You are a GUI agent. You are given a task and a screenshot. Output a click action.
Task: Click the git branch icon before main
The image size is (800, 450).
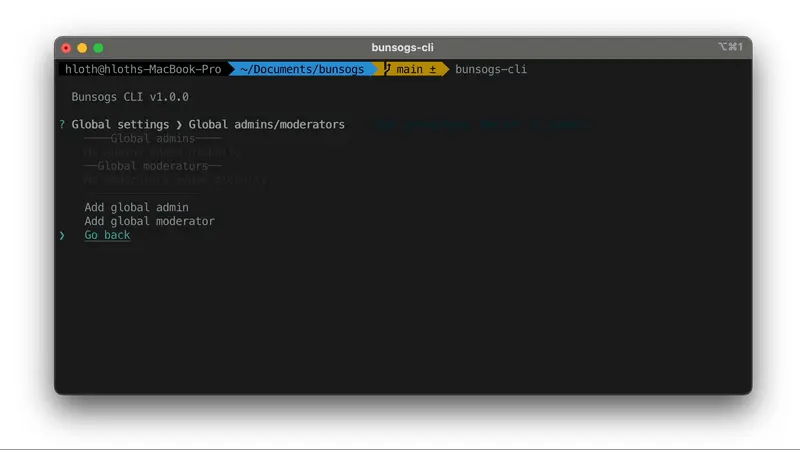[388, 69]
